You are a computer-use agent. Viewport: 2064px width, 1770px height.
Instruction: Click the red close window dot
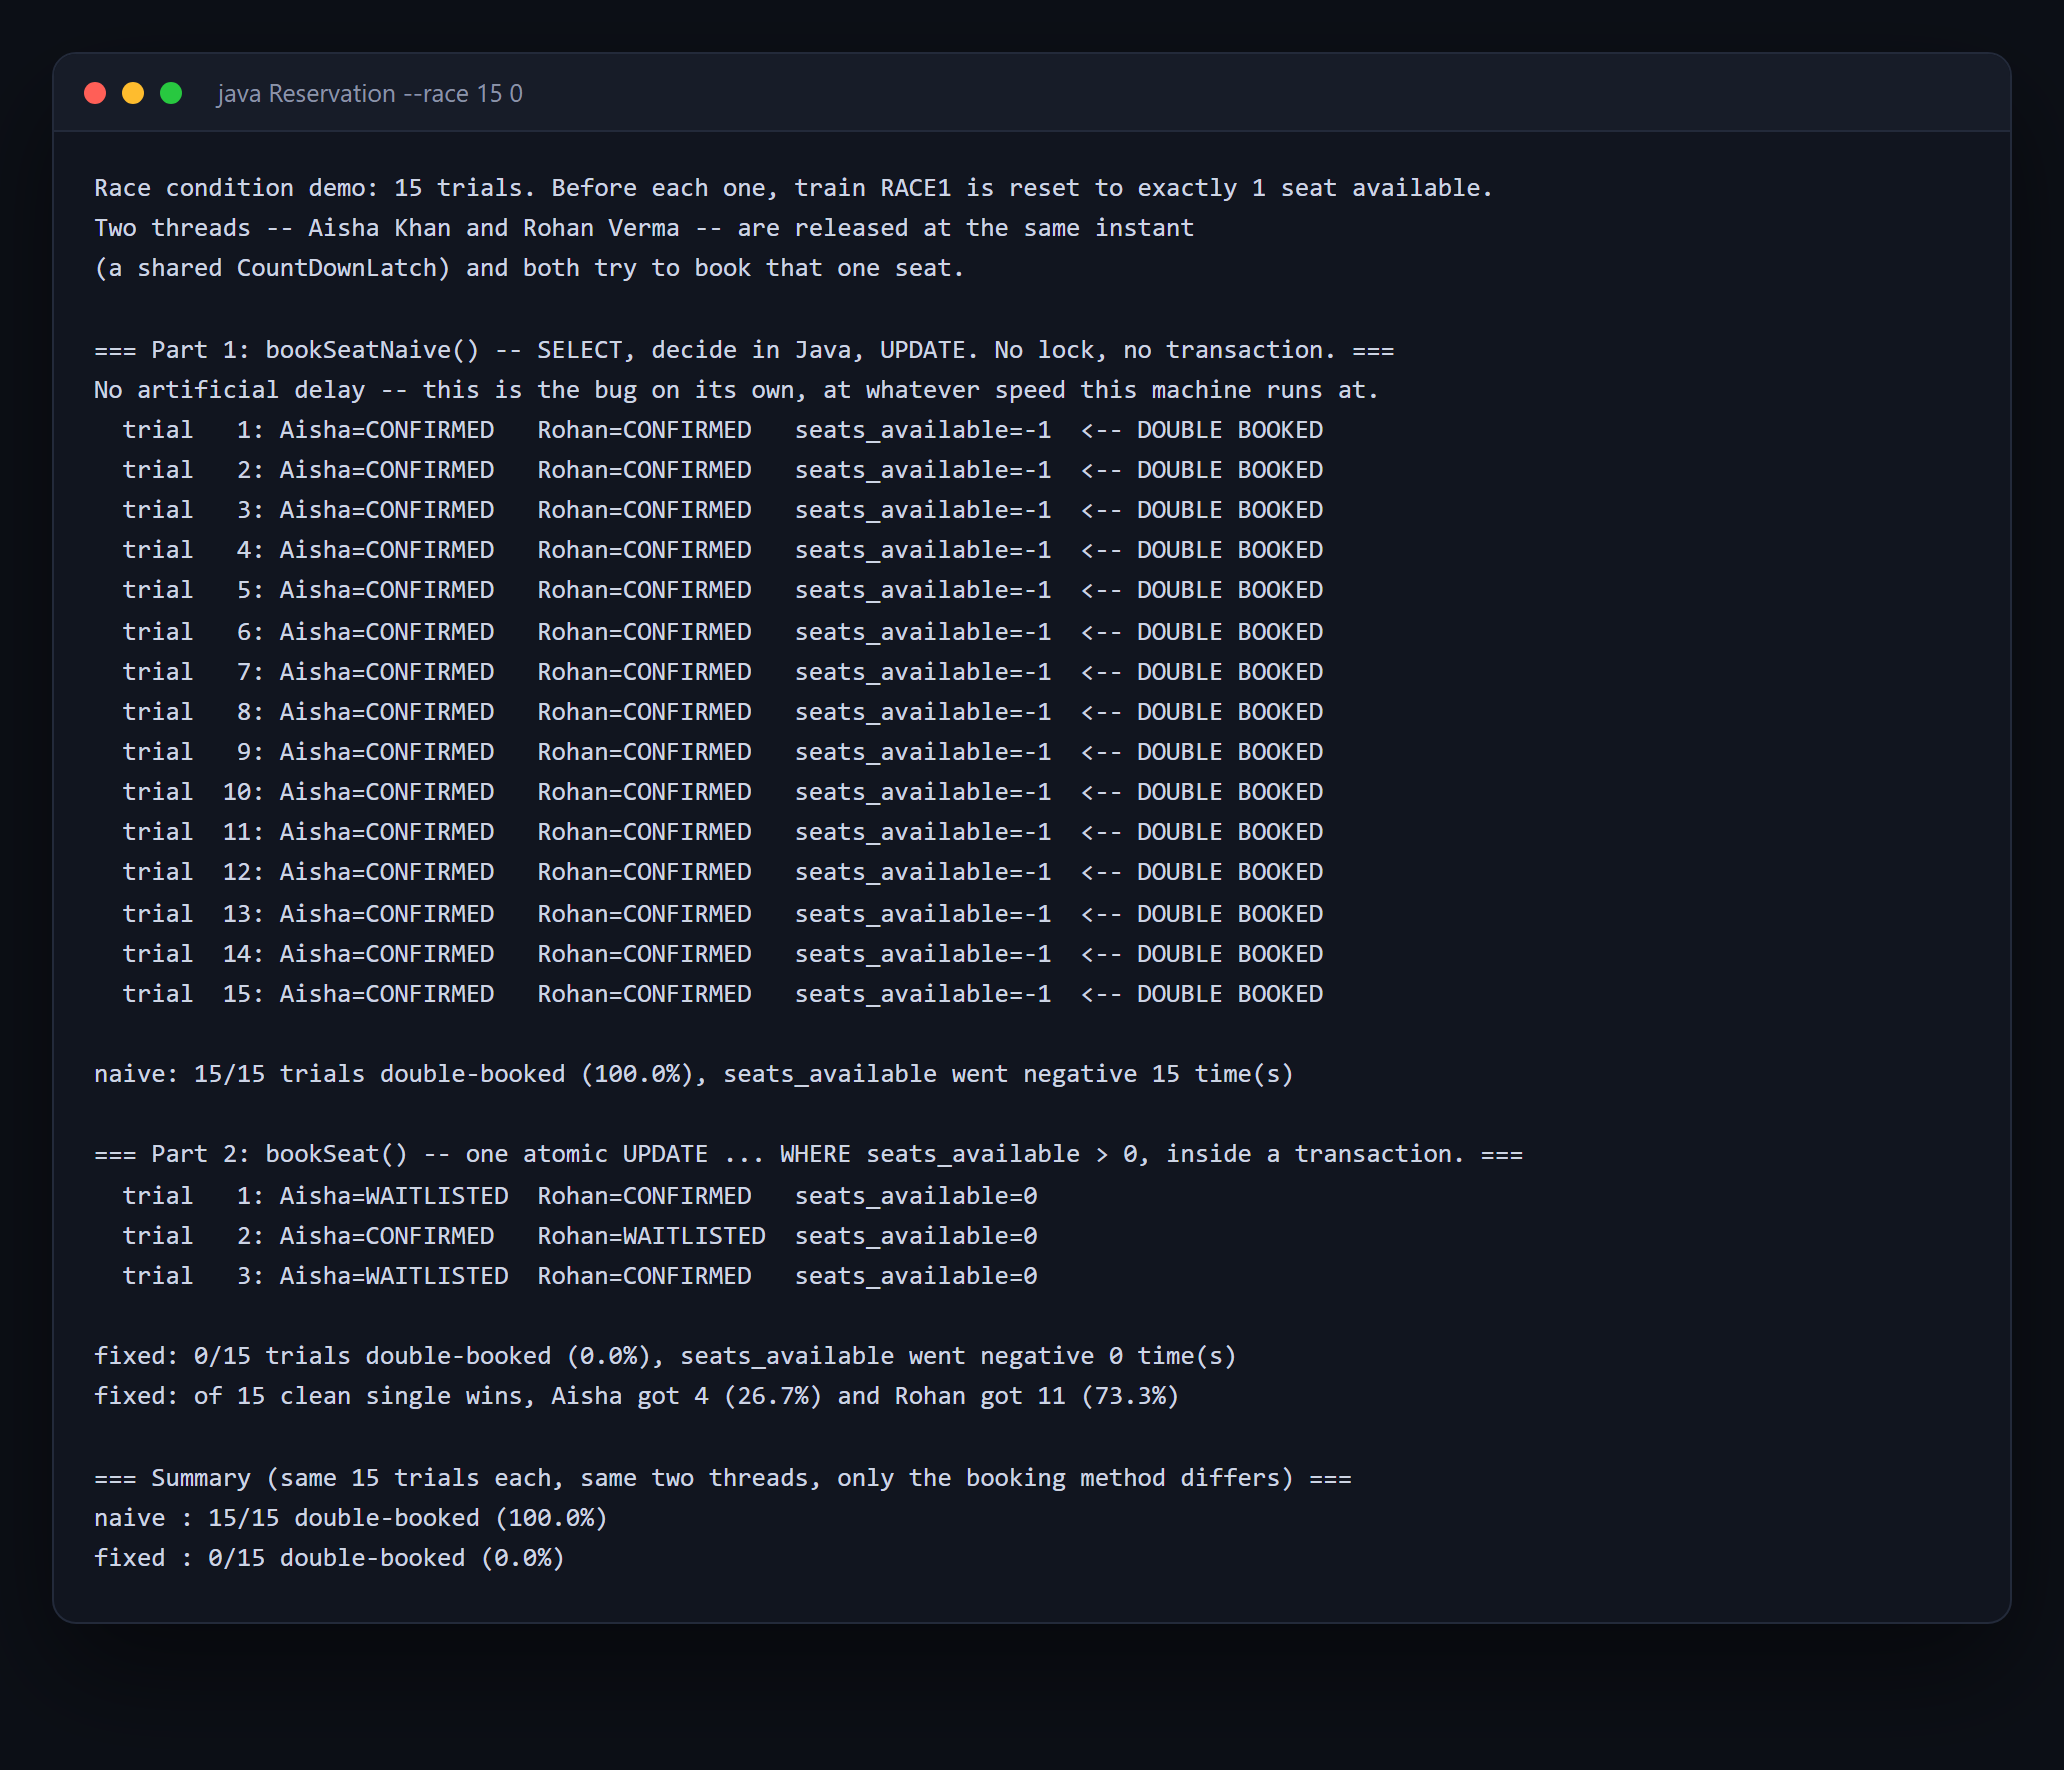coord(95,93)
